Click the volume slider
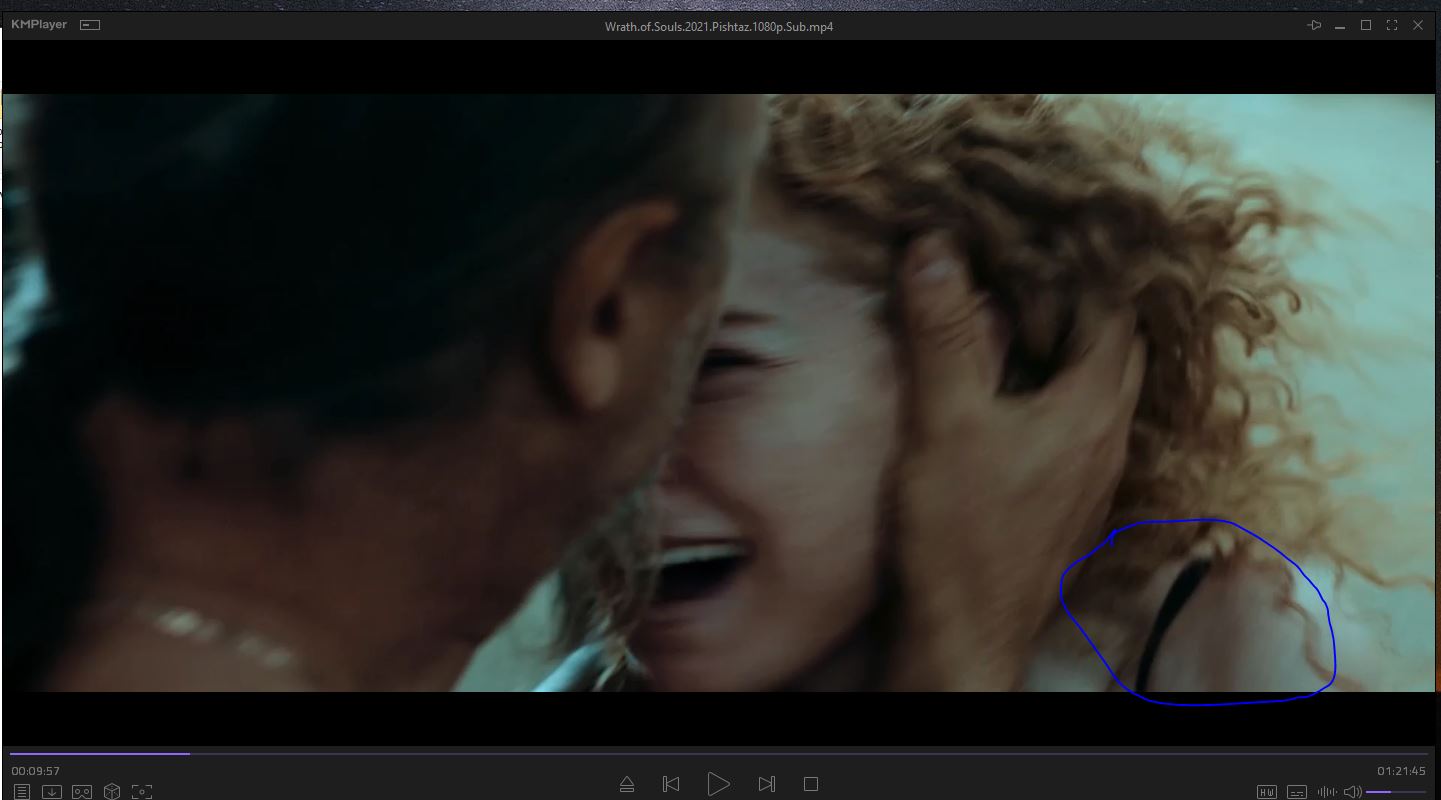 [x=1396, y=792]
